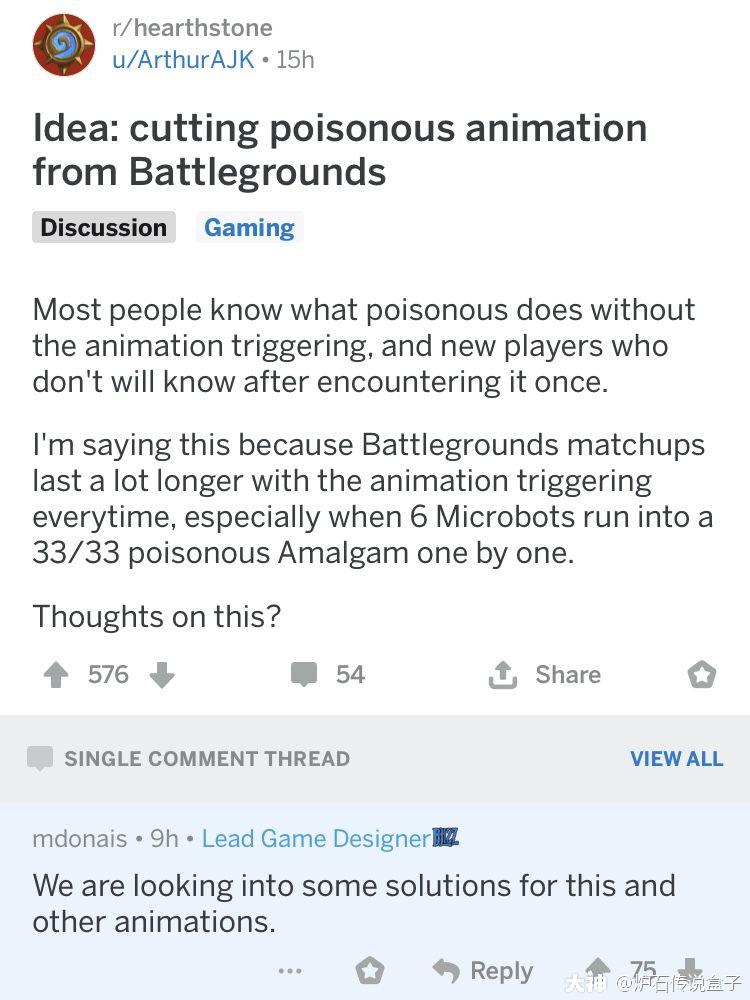Click VIEW ALL comments link
750x1000 pixels.
coord(677,758)
